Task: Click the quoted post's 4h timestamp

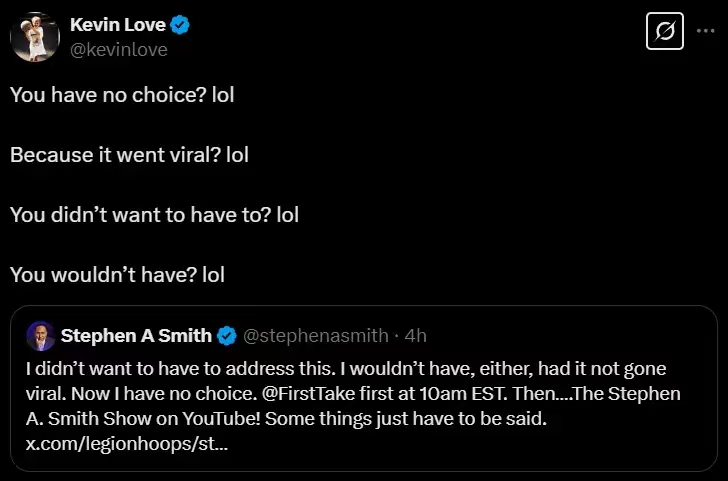Action: click(415, 334)
